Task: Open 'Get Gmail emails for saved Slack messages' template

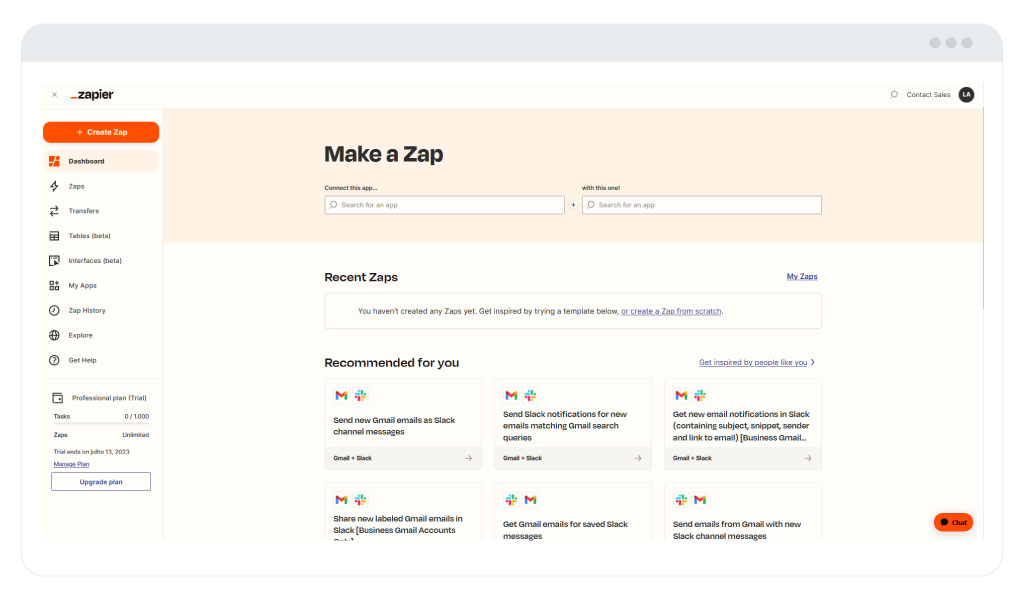Action: (x=573, y=513)
